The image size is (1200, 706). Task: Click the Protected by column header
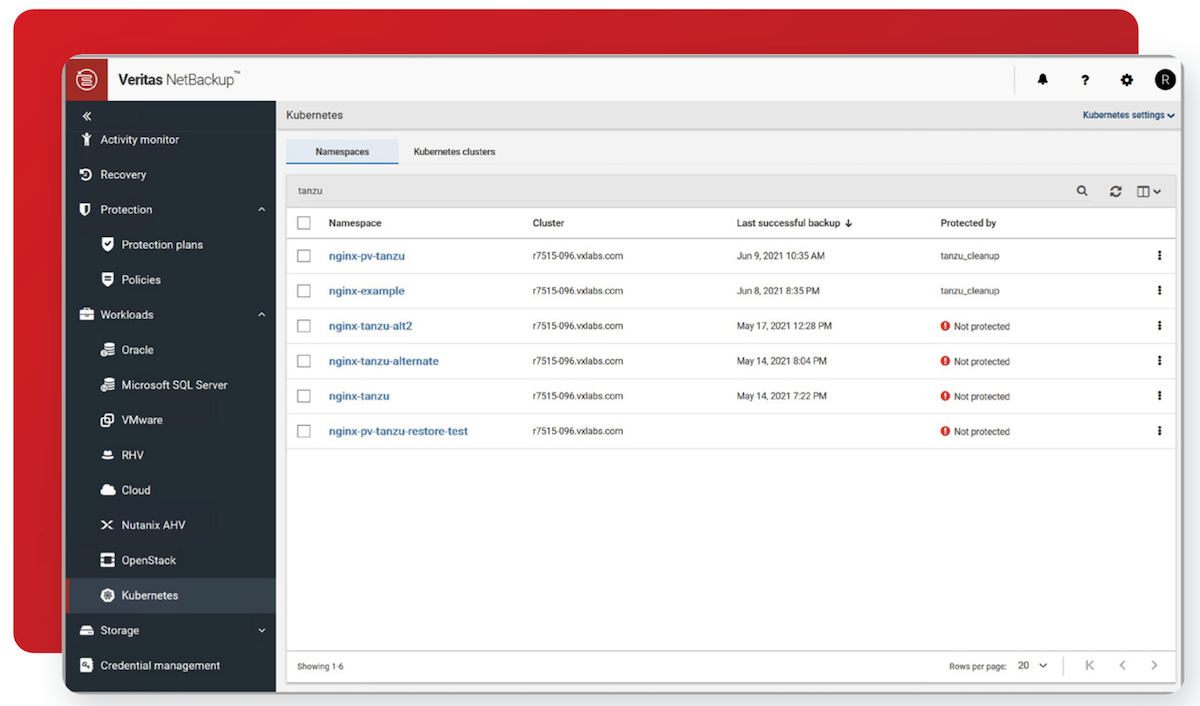(x=968, y=223)
